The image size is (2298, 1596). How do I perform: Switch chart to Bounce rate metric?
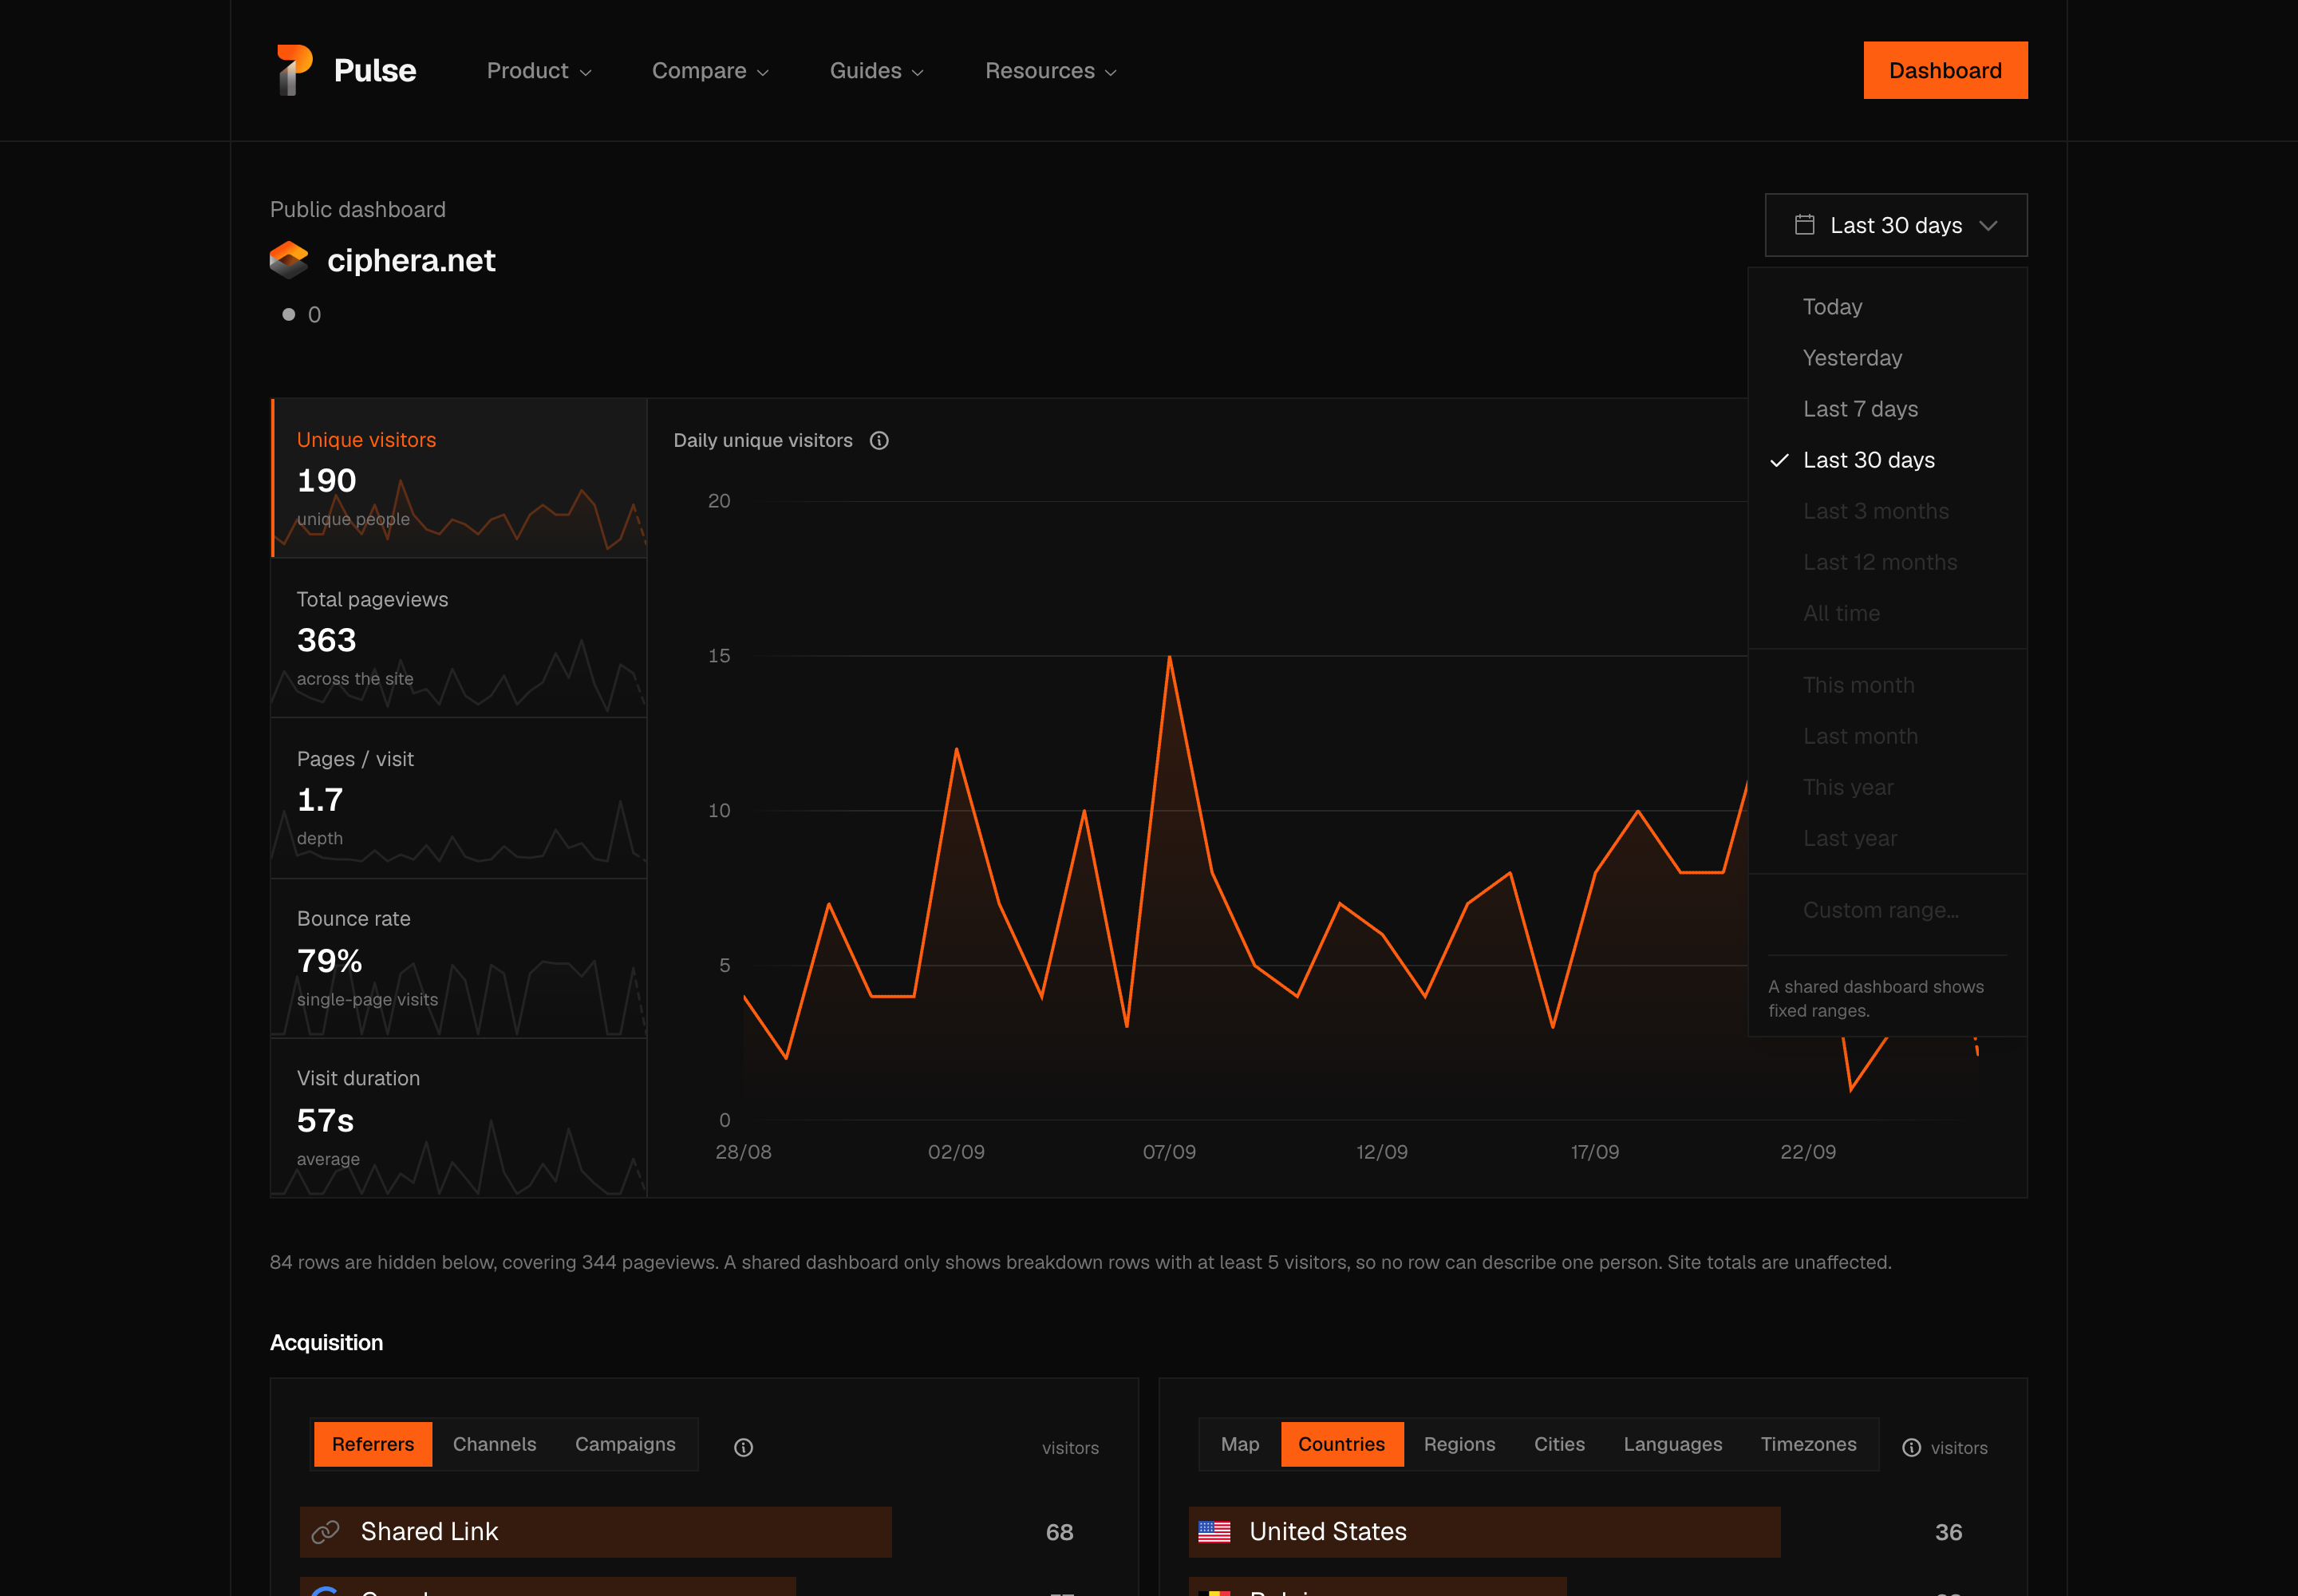click(459, 958)
